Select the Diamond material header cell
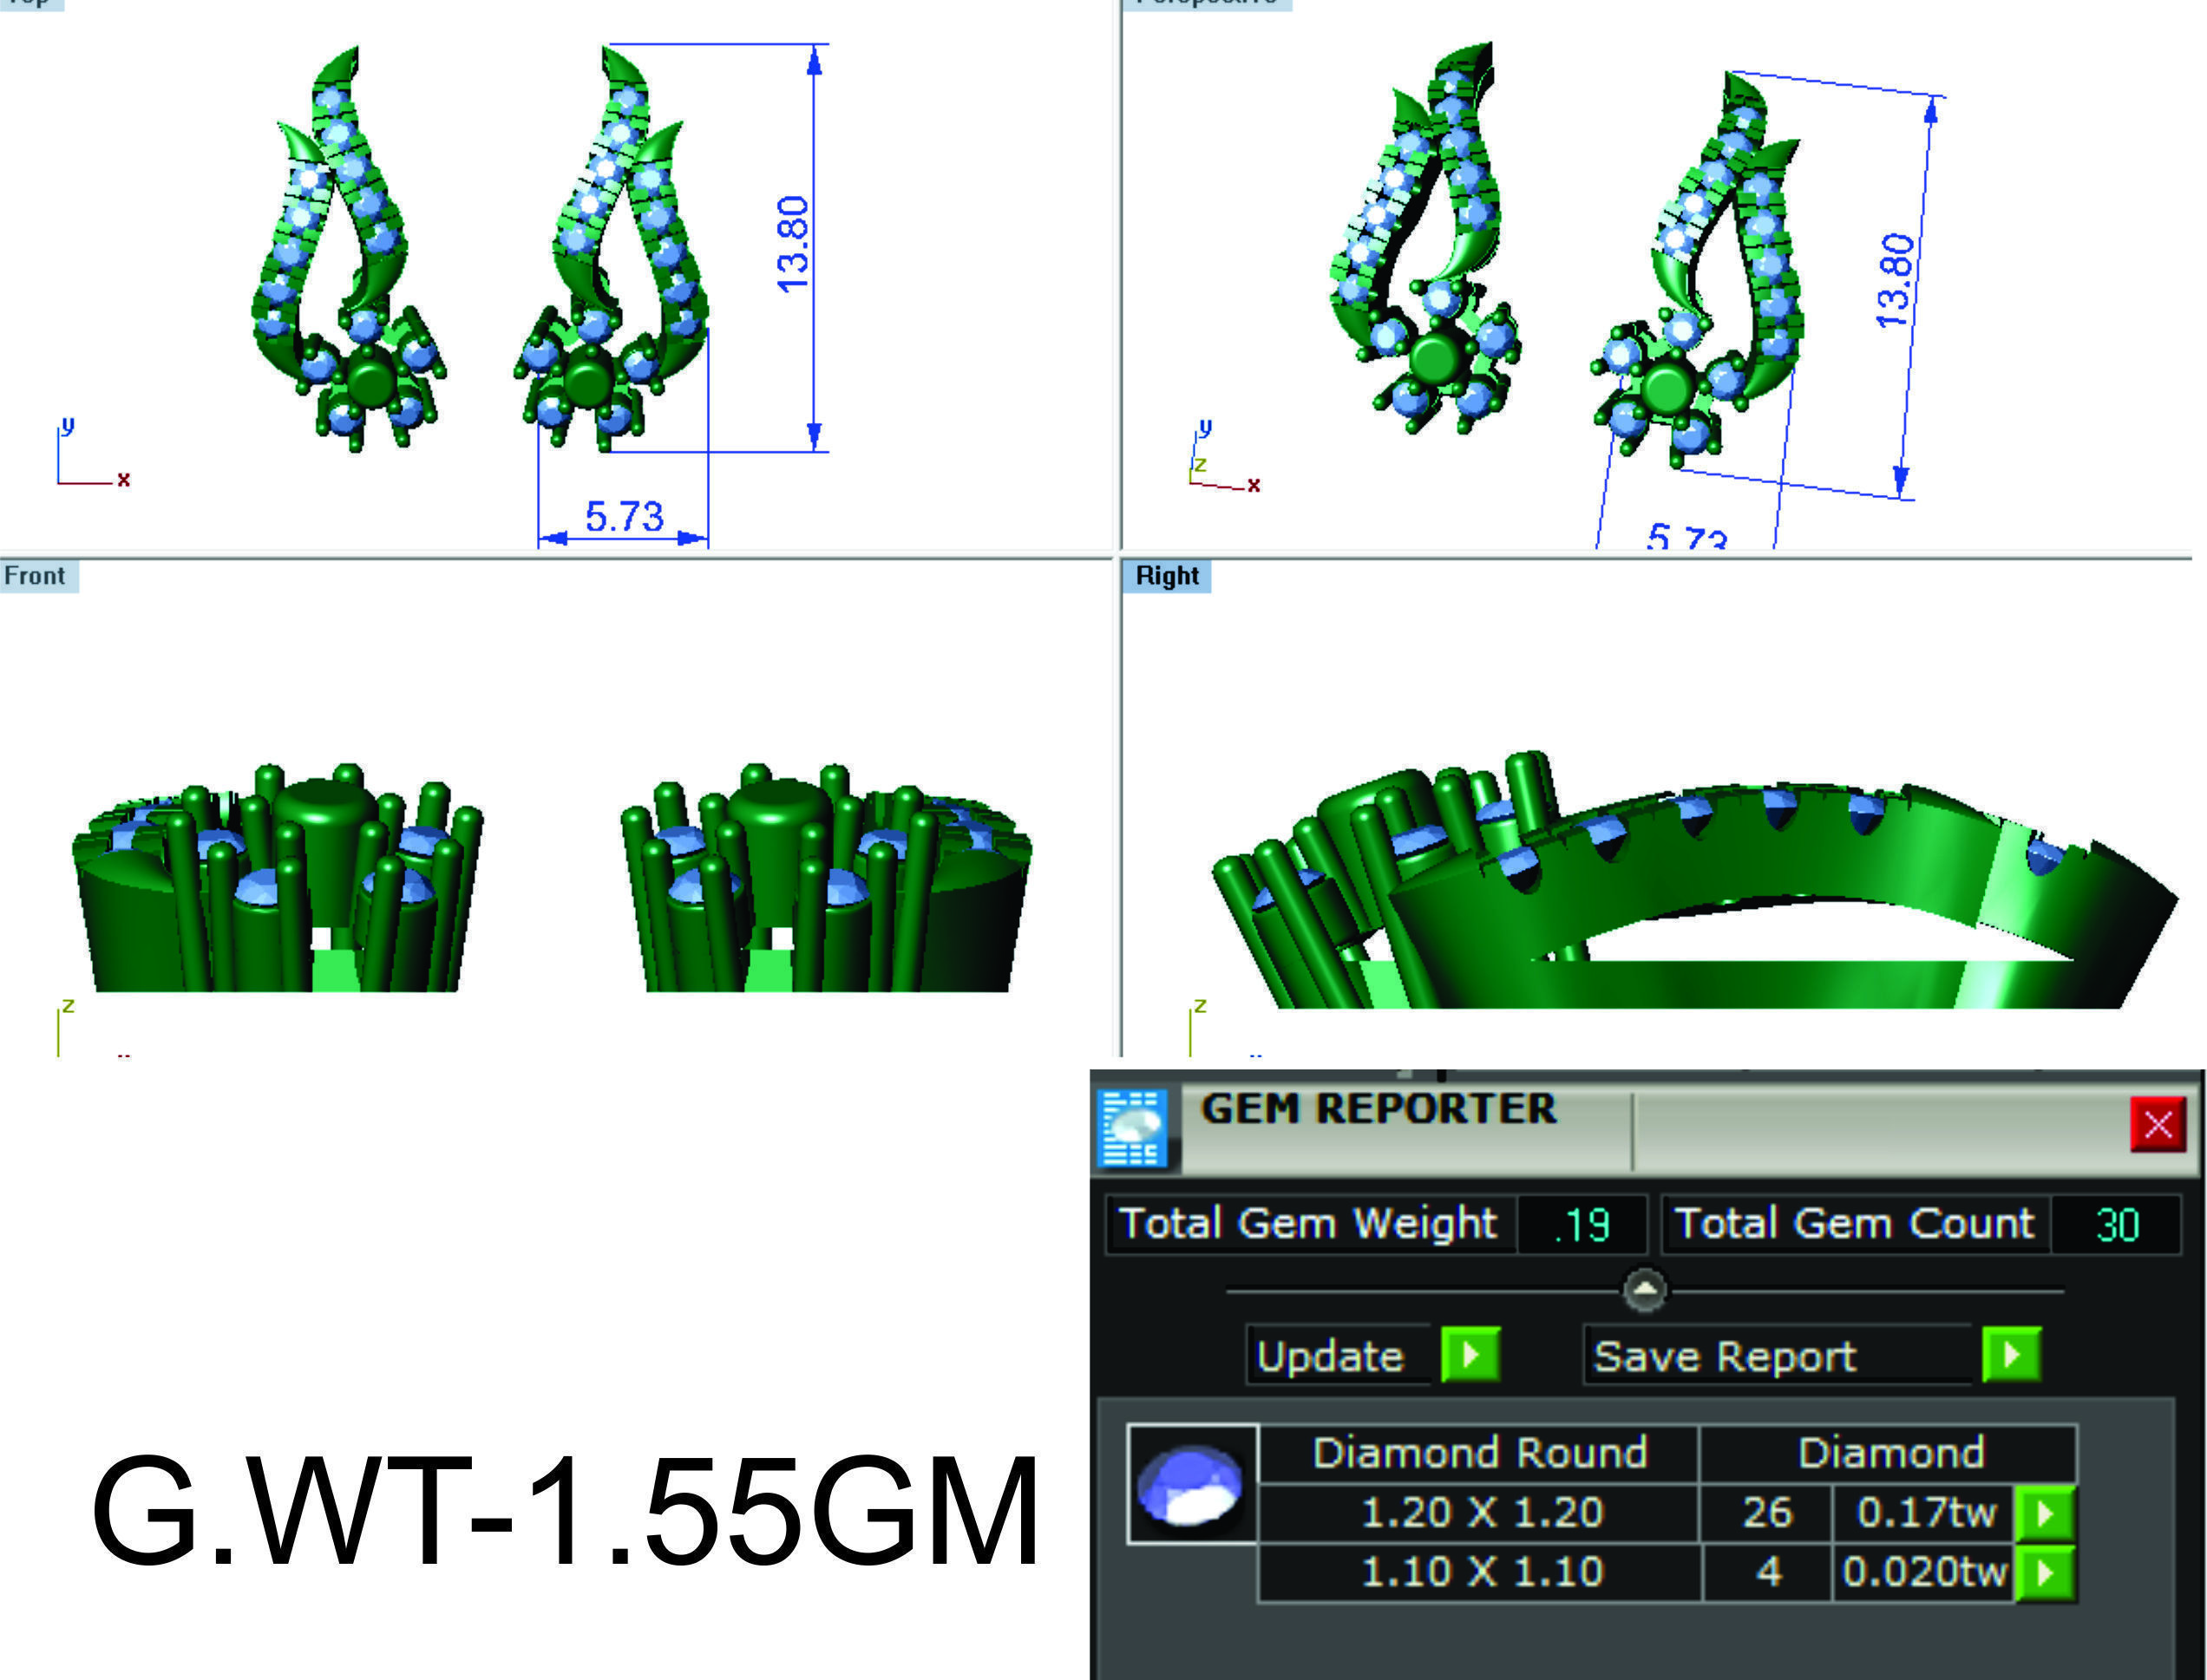2207x1680 pixels. (x=1890, y=1453)
